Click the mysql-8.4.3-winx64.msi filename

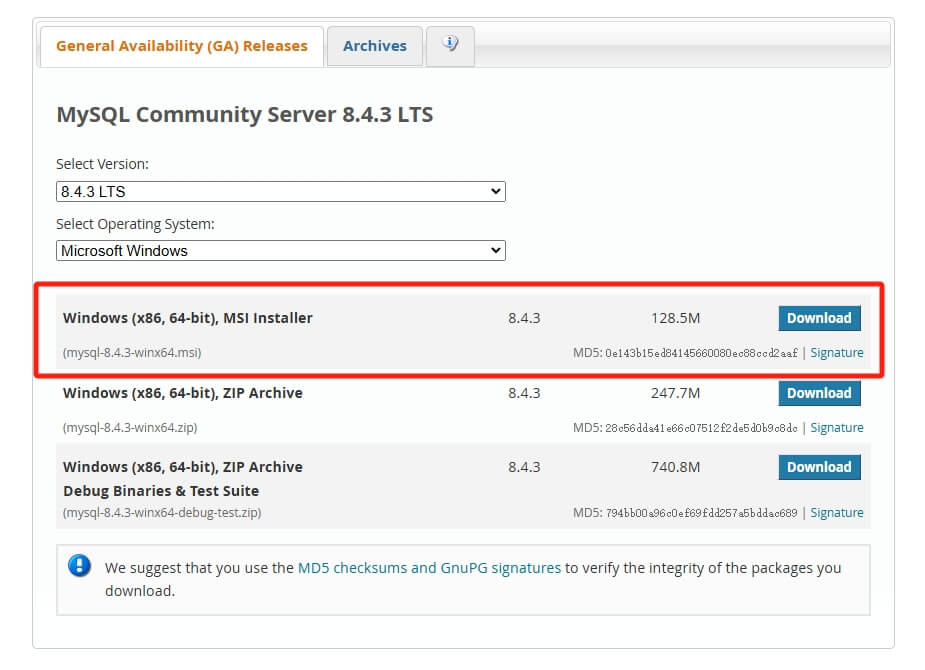[x=132, y=353]
